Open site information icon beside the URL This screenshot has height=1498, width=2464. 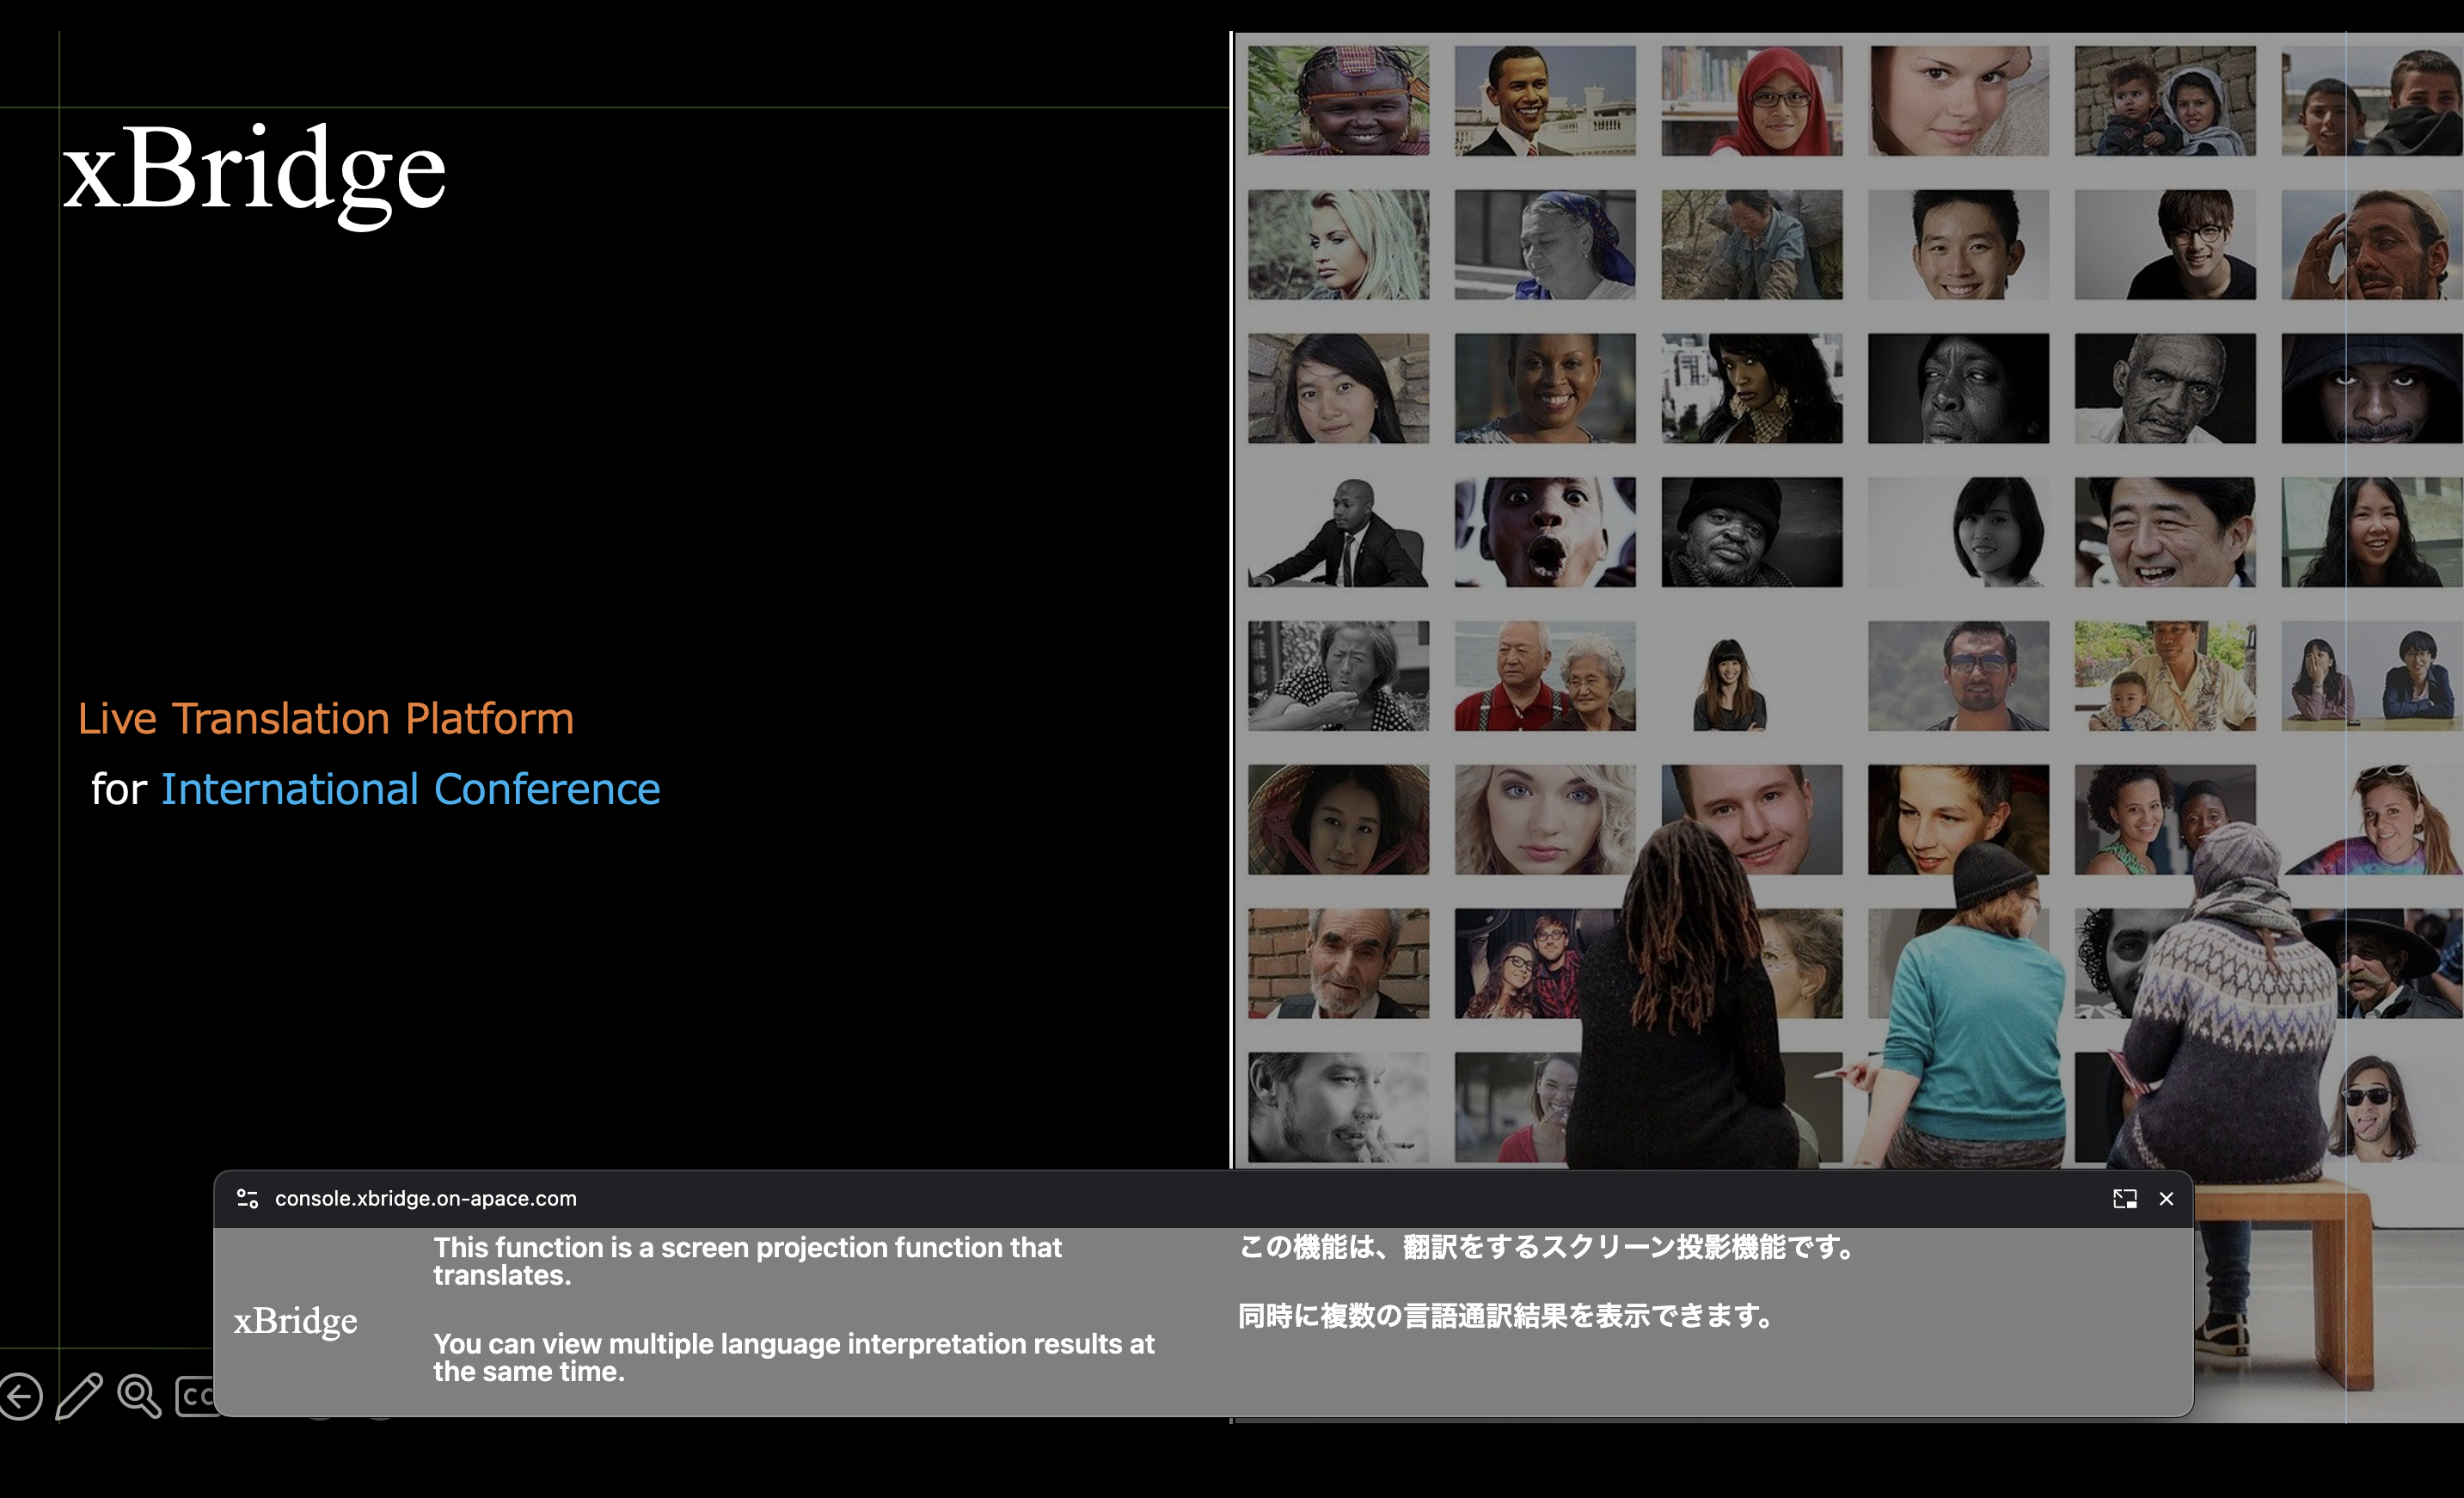pyautogui.click(x=247, y=1198)
